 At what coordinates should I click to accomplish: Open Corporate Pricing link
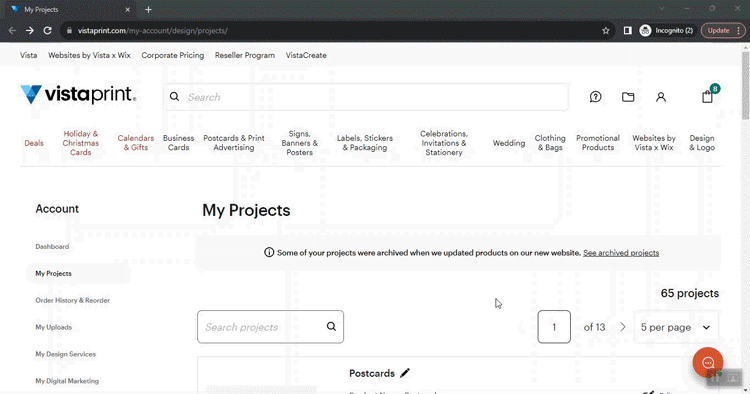[x=173, y=55]
